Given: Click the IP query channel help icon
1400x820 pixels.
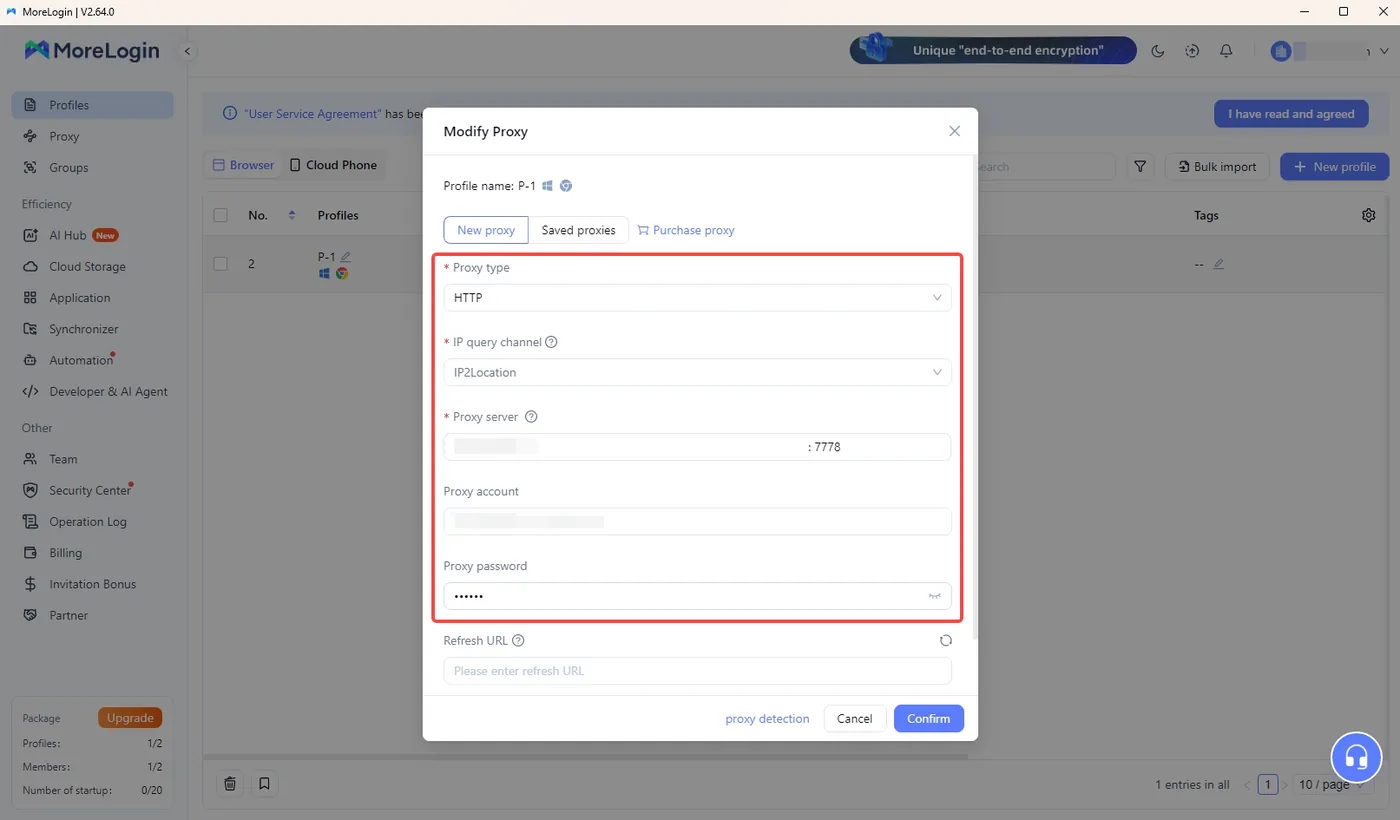Looking at the screenshot, I should (551, 342).
